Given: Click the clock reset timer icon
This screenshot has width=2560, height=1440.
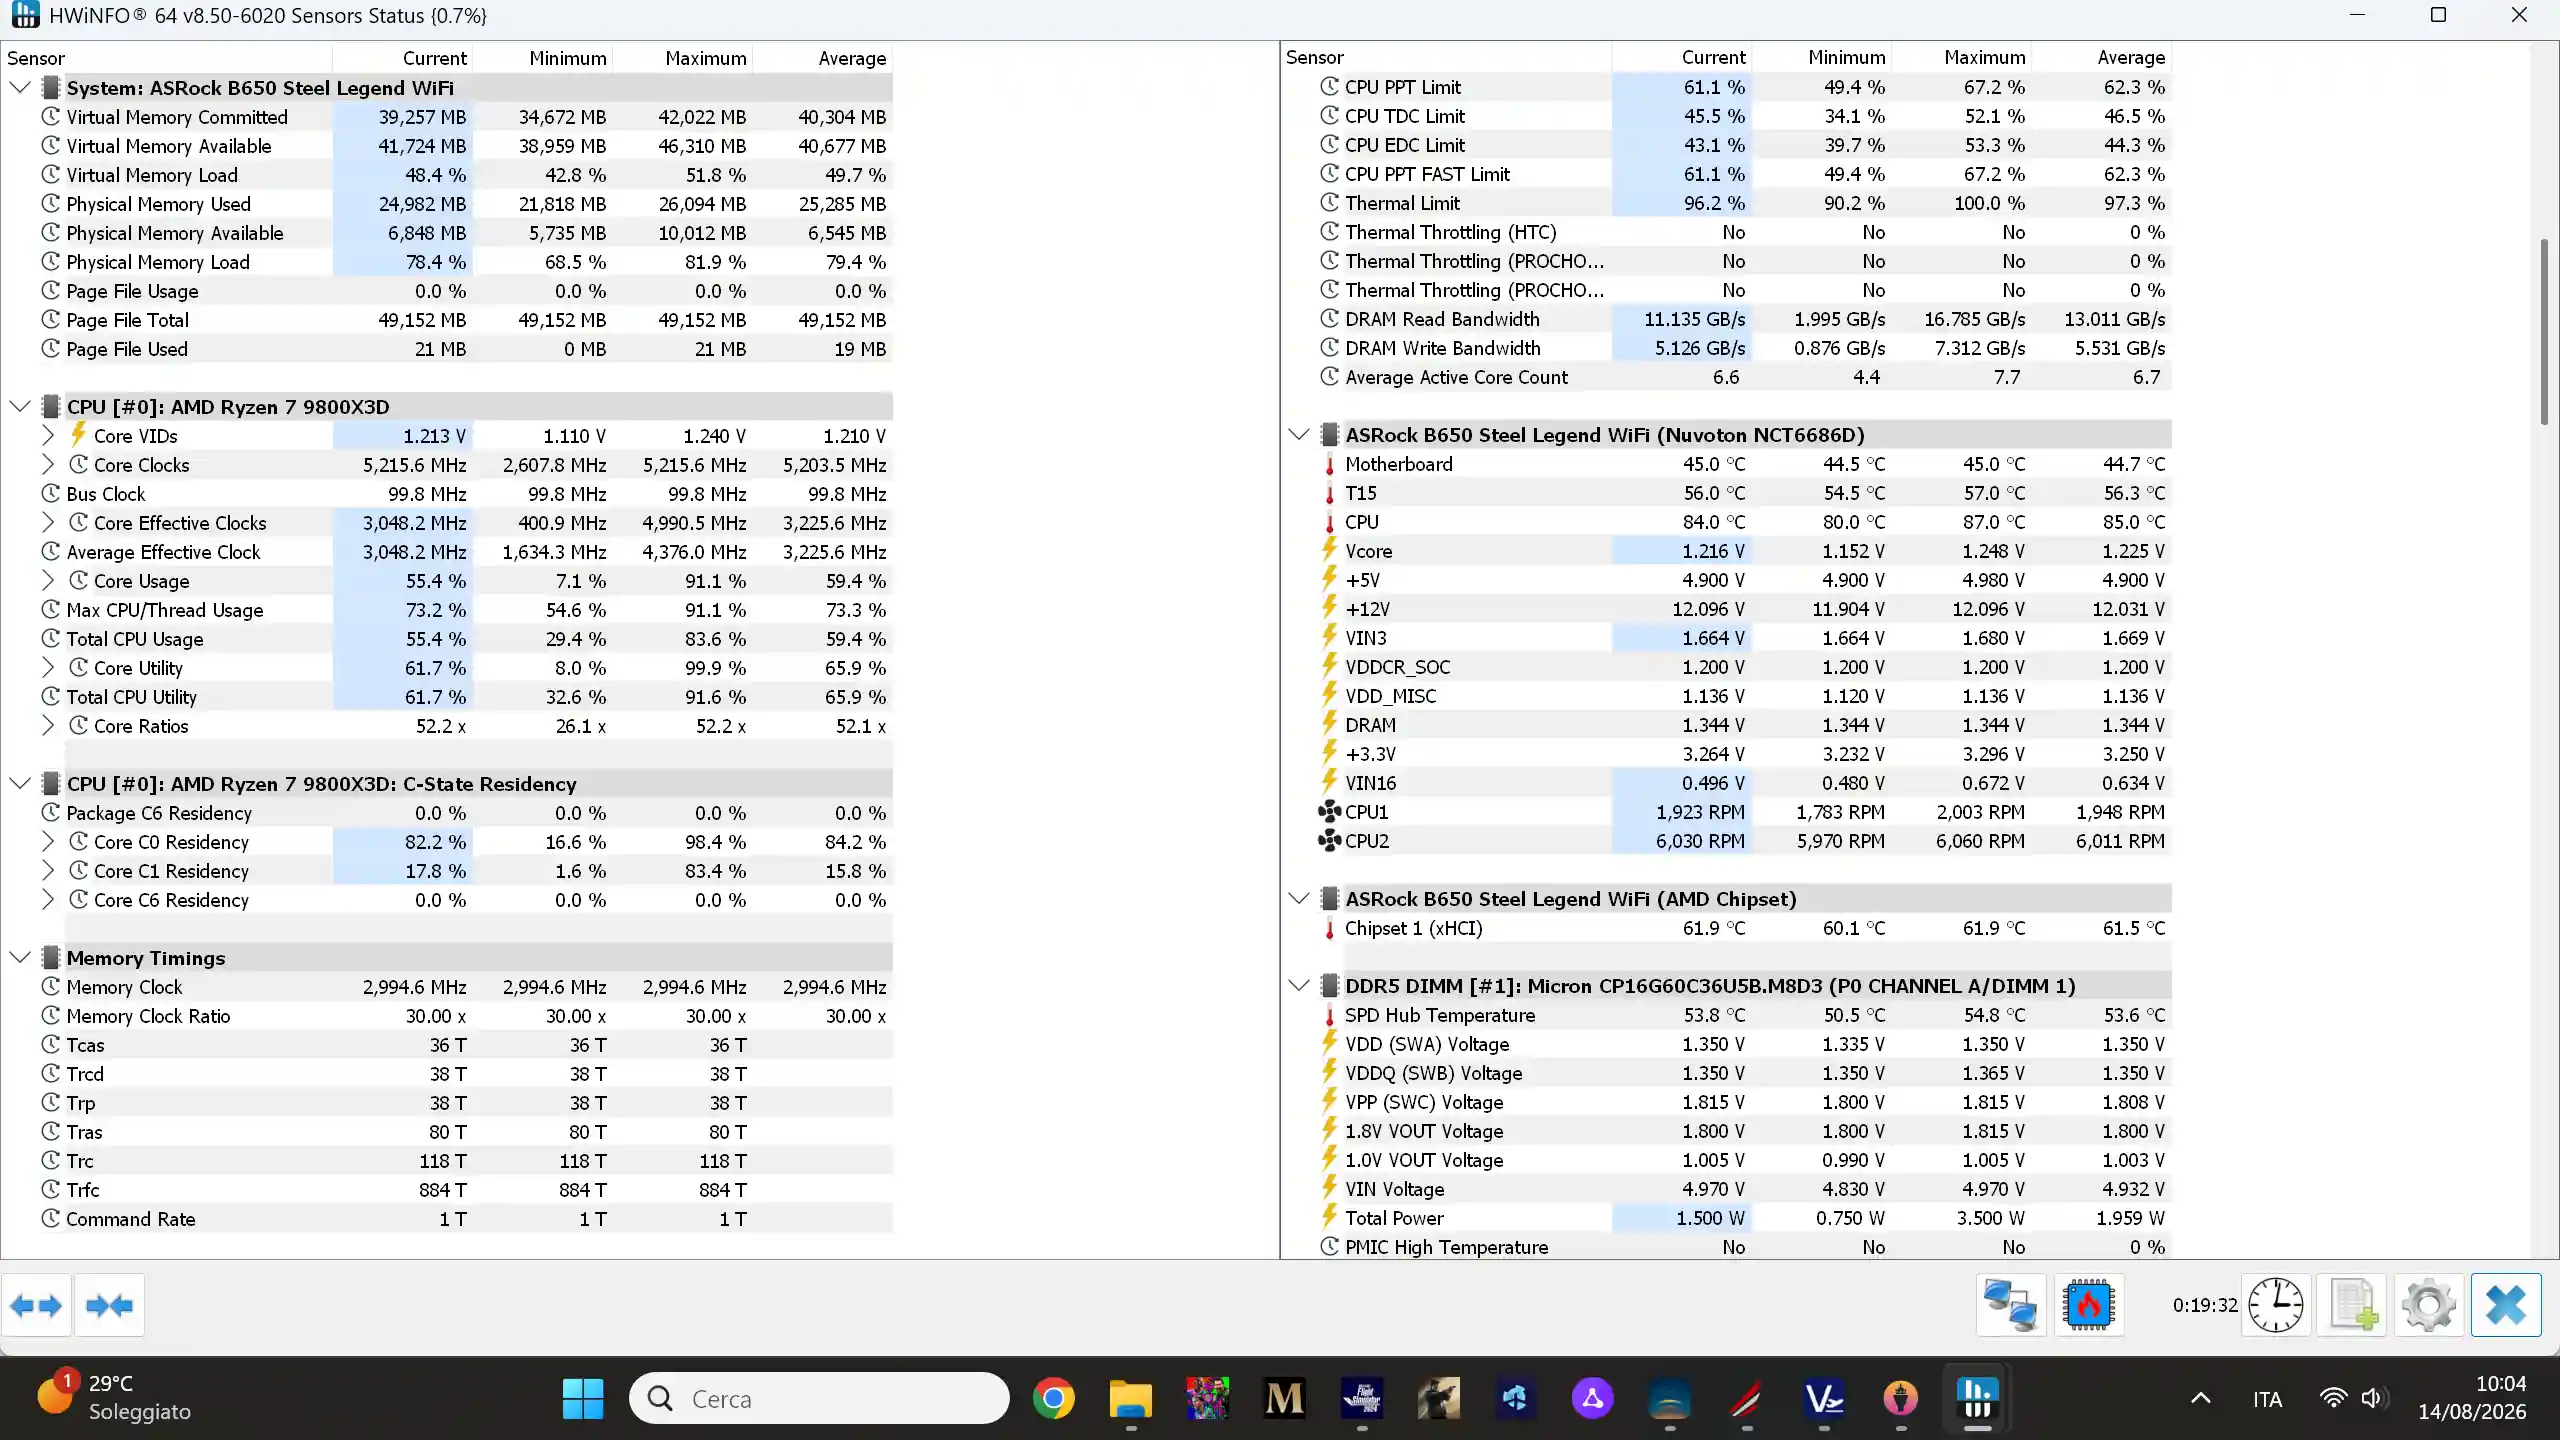Looking at the screenshot, I should tap(2275, 1305).
